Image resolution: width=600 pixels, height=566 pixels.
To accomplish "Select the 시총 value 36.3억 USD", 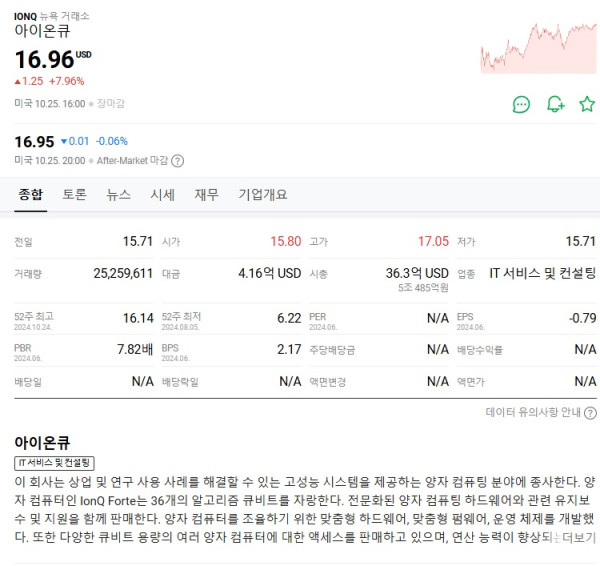I will pos(417,273).
